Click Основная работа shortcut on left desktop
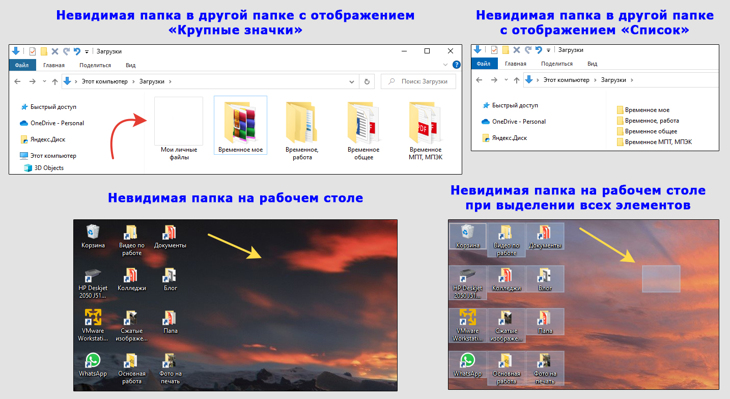Viewport: 730px width, 399px height. pos(131,369)
